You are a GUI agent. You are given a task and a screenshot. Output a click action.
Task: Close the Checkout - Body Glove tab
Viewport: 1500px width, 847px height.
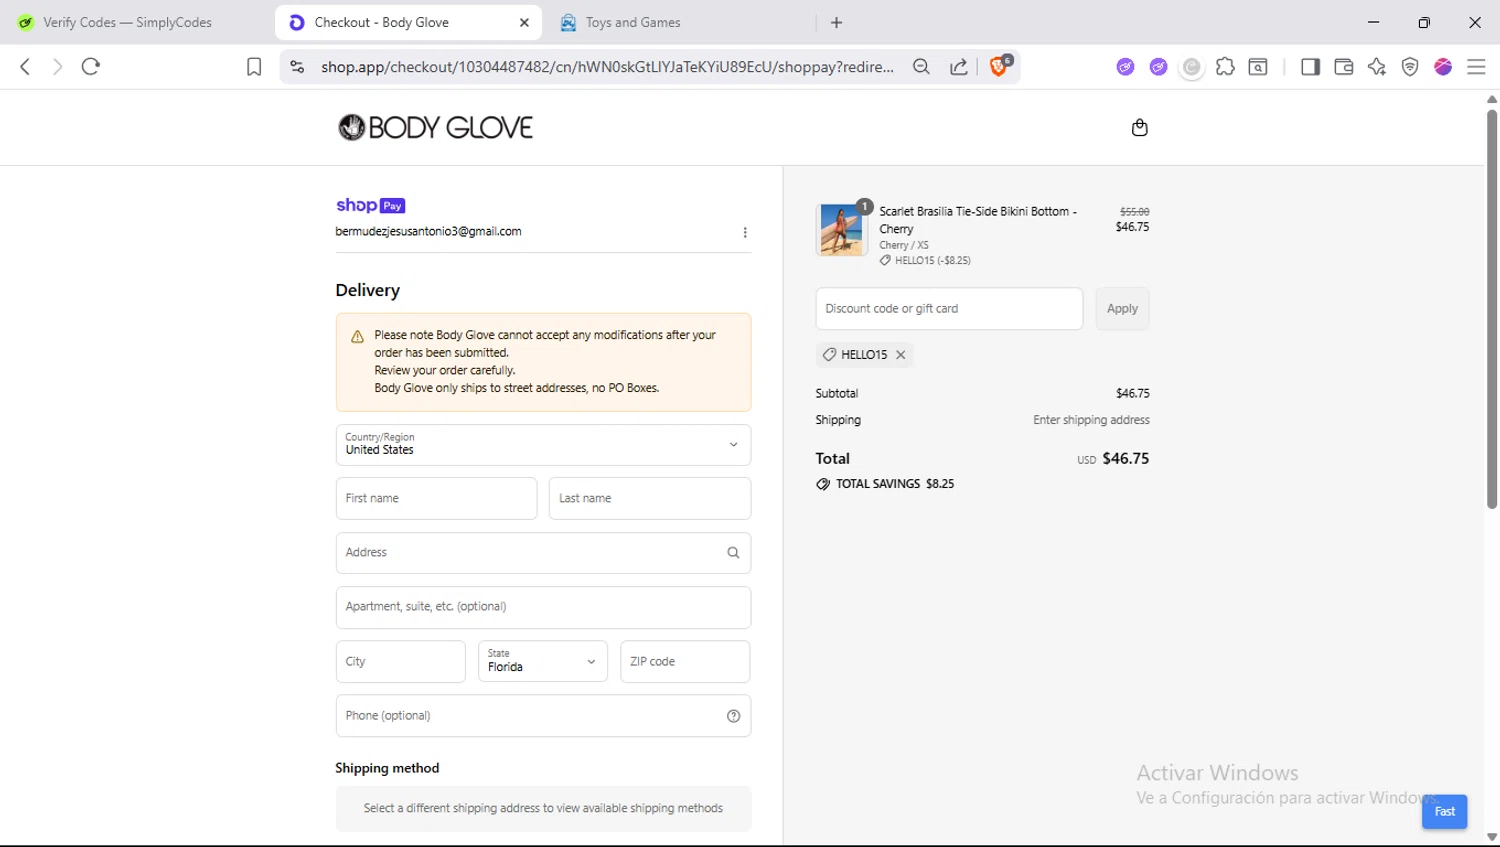point(524,22)
